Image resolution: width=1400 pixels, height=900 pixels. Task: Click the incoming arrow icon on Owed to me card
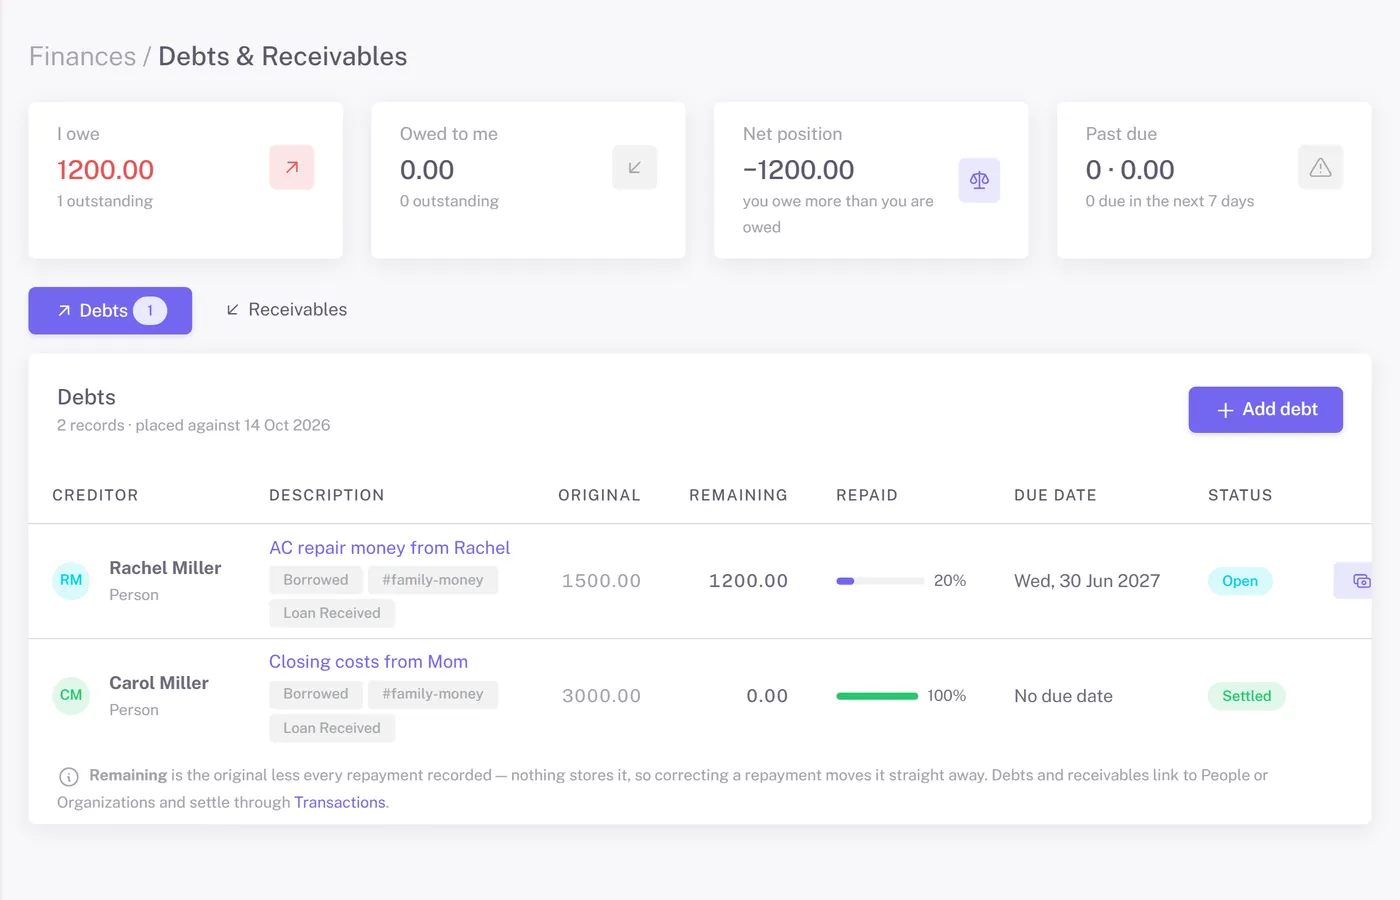point(634,167)
